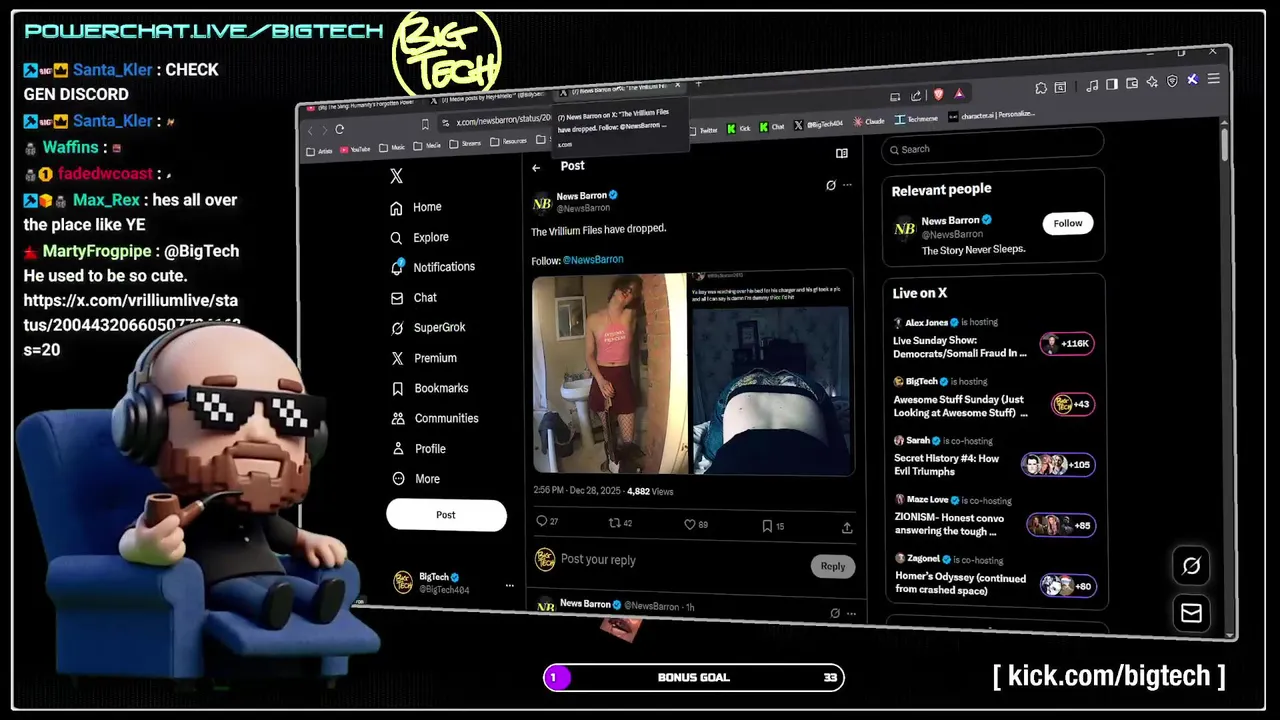Screen dimensions: 1280x720
Task: Open the Streams bookmarks folder
Action: [x=466, y=144]
